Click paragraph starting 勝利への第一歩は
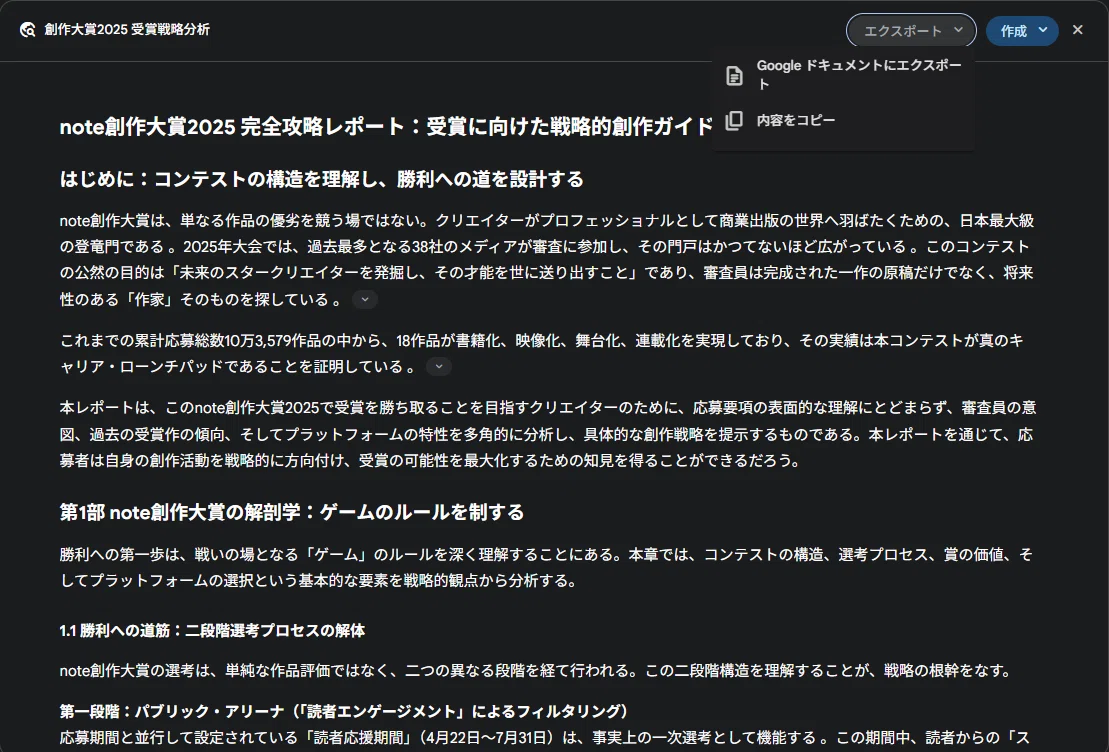Screen dimensions: 1109x752 [546, 567]
